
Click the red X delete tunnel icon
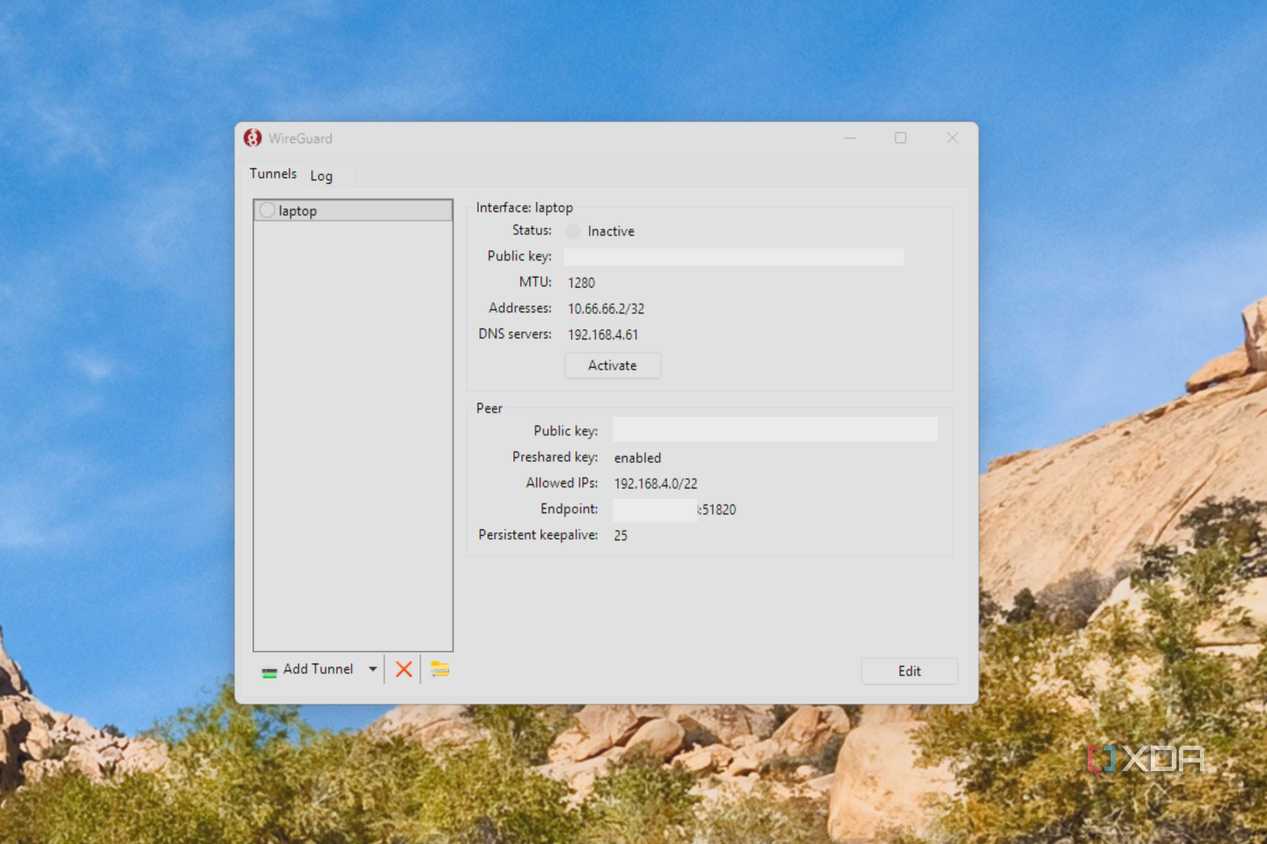pyautogui.click(x=404, y=669)
